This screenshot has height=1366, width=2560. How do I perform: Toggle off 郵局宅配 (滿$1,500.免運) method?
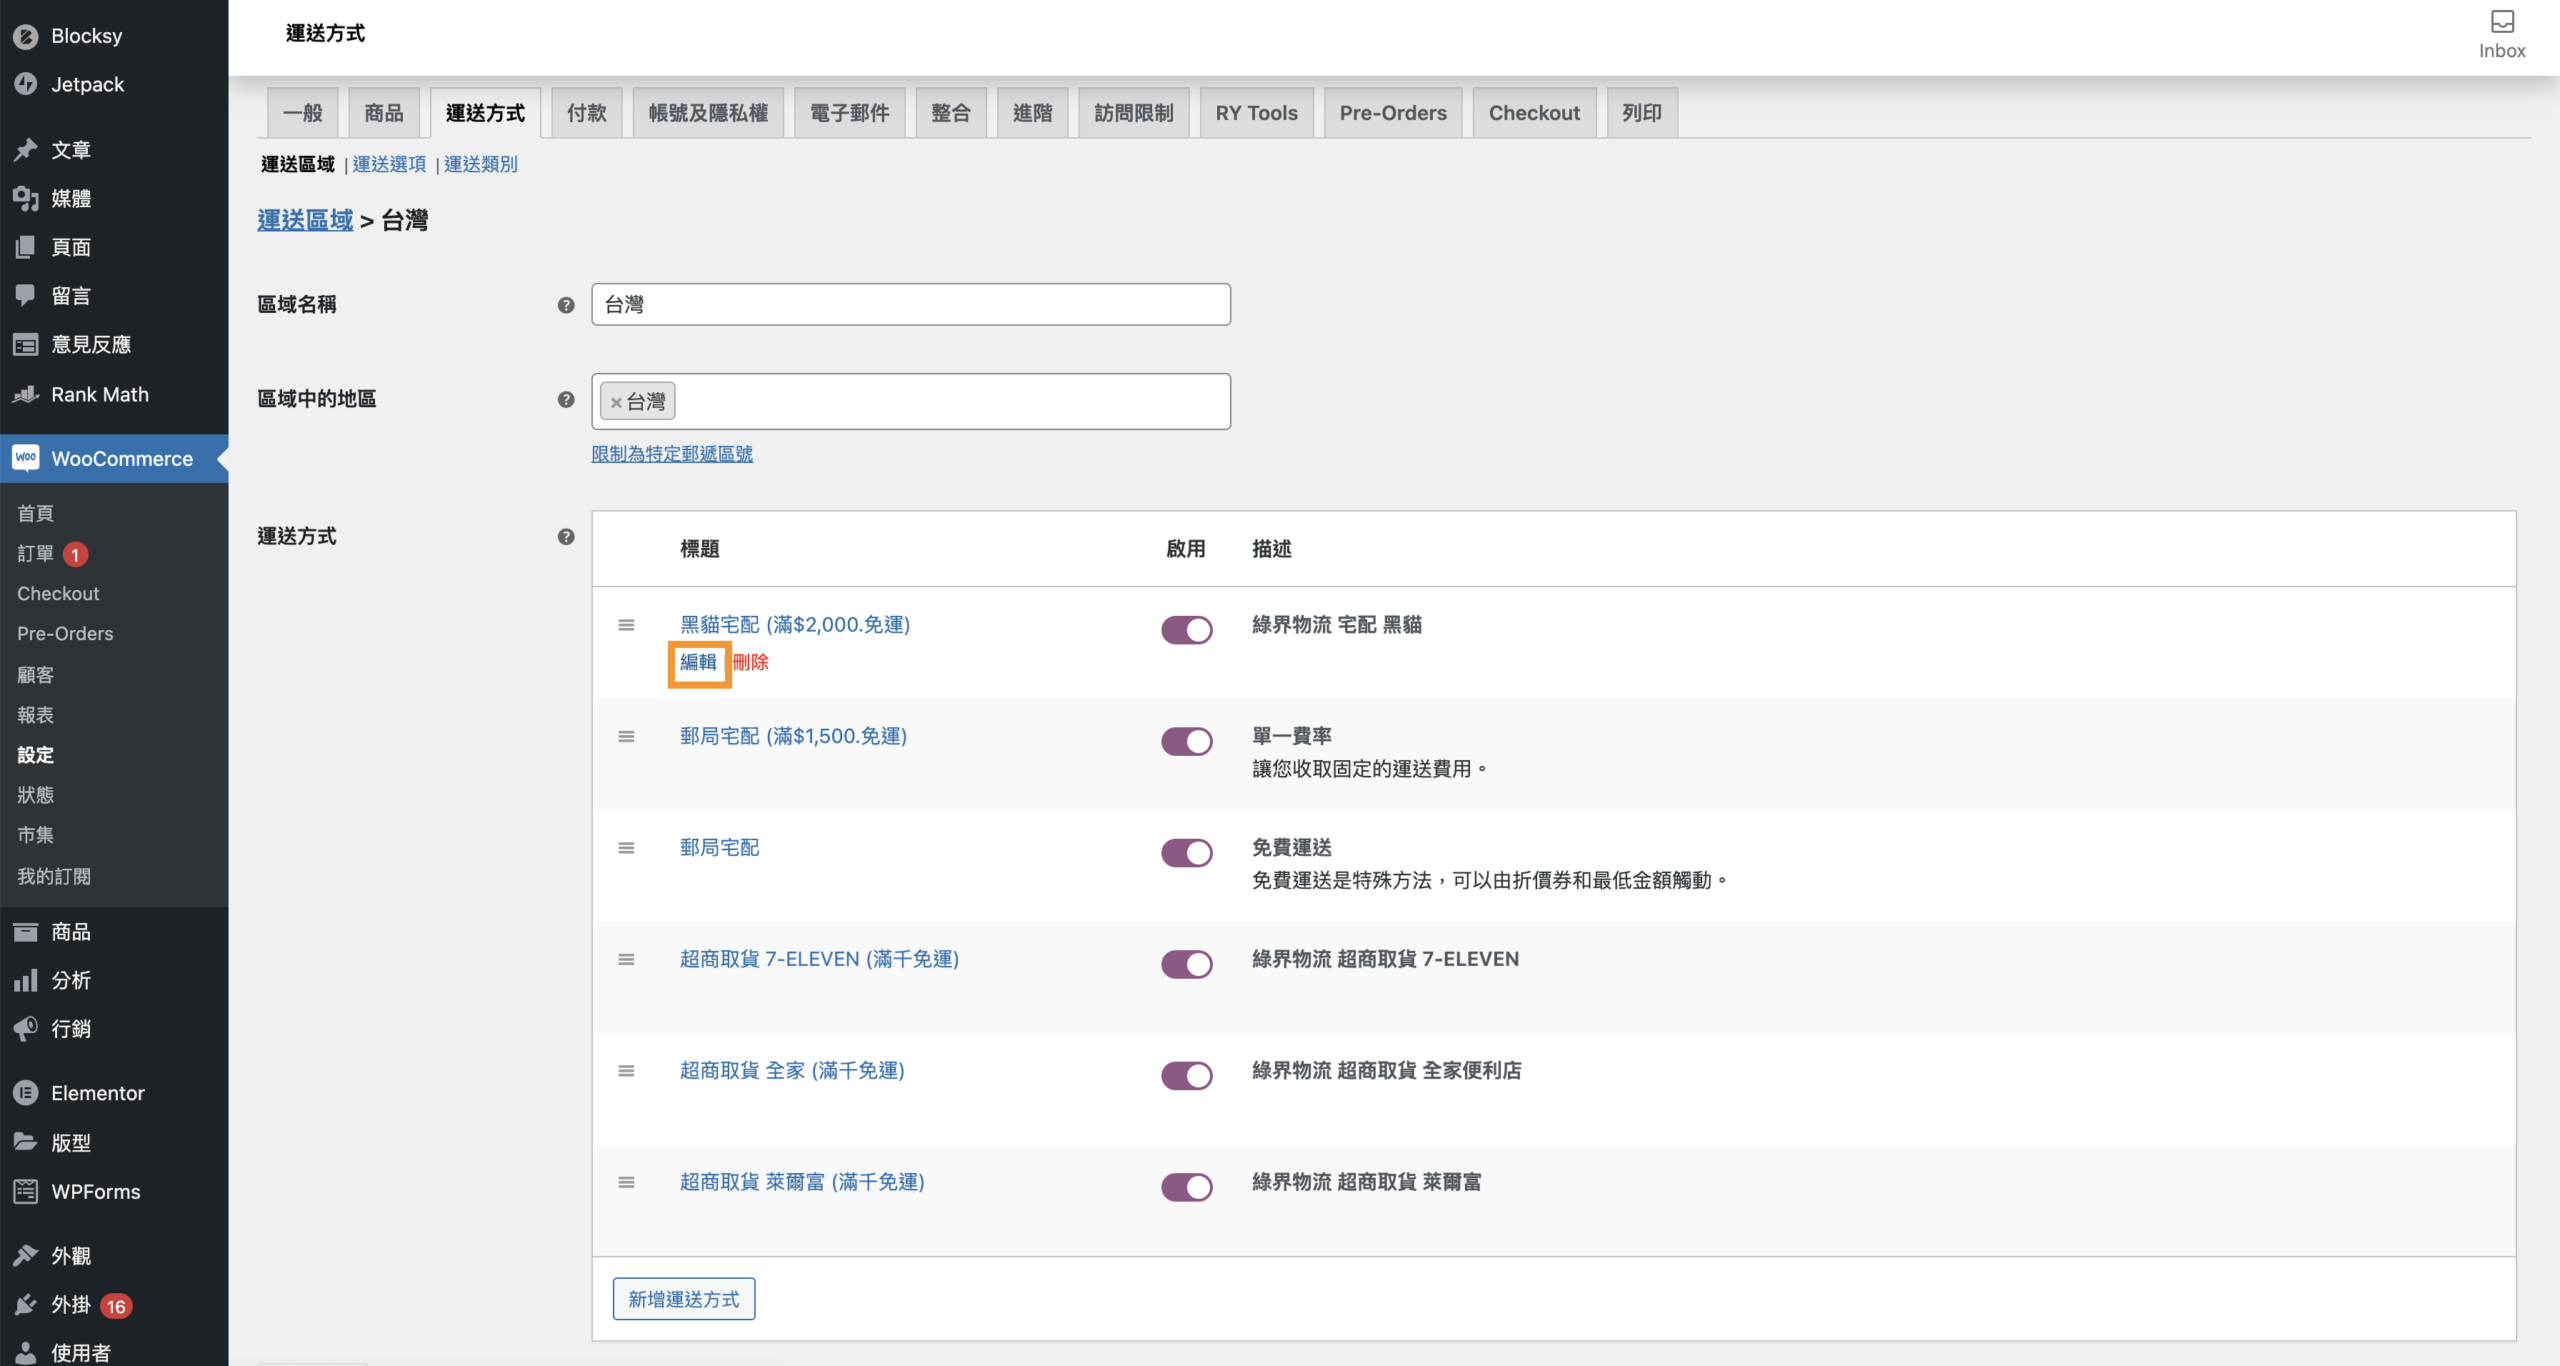1186,742
